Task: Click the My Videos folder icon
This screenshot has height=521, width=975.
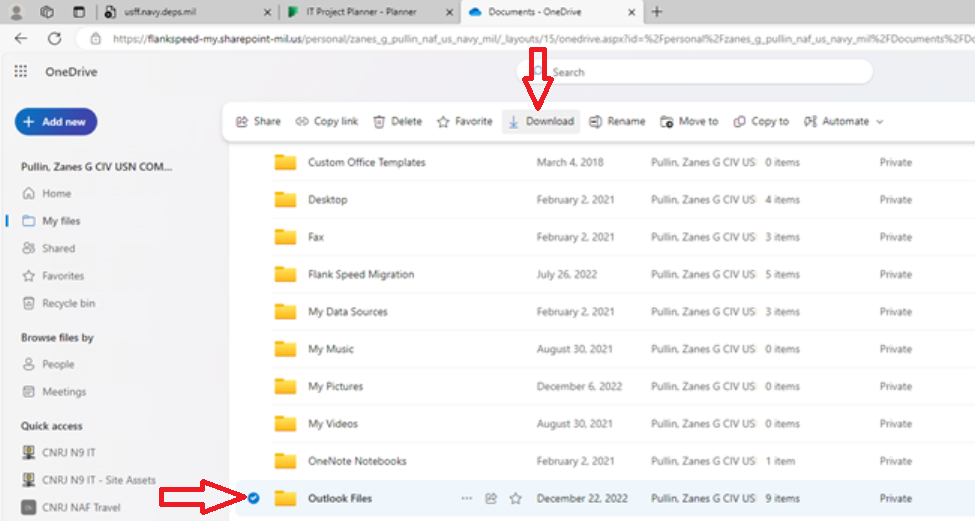Action: [285, 423]
